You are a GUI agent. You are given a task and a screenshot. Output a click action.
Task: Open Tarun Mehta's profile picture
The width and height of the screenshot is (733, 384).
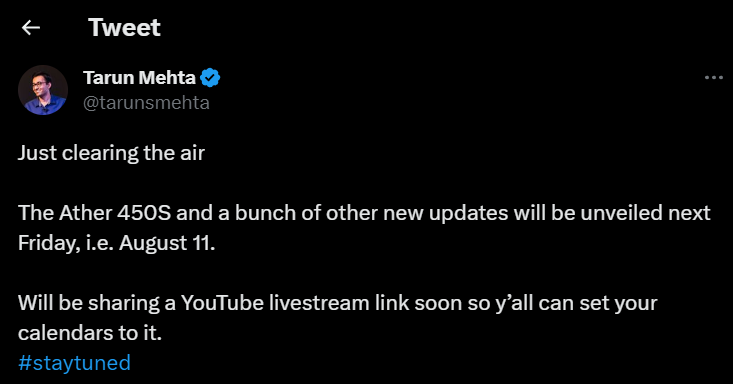click(x=43, y=90)
